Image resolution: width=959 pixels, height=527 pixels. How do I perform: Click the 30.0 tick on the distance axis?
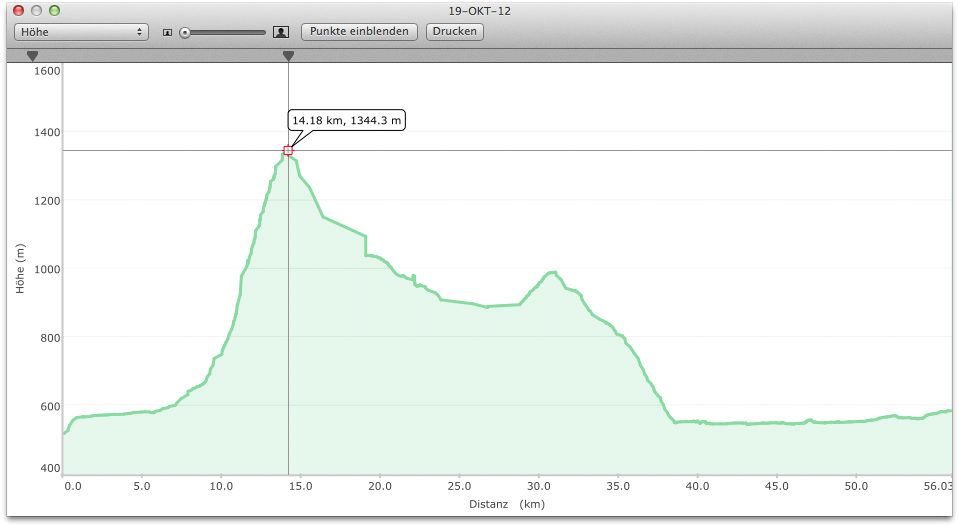(x=538, y=487)
